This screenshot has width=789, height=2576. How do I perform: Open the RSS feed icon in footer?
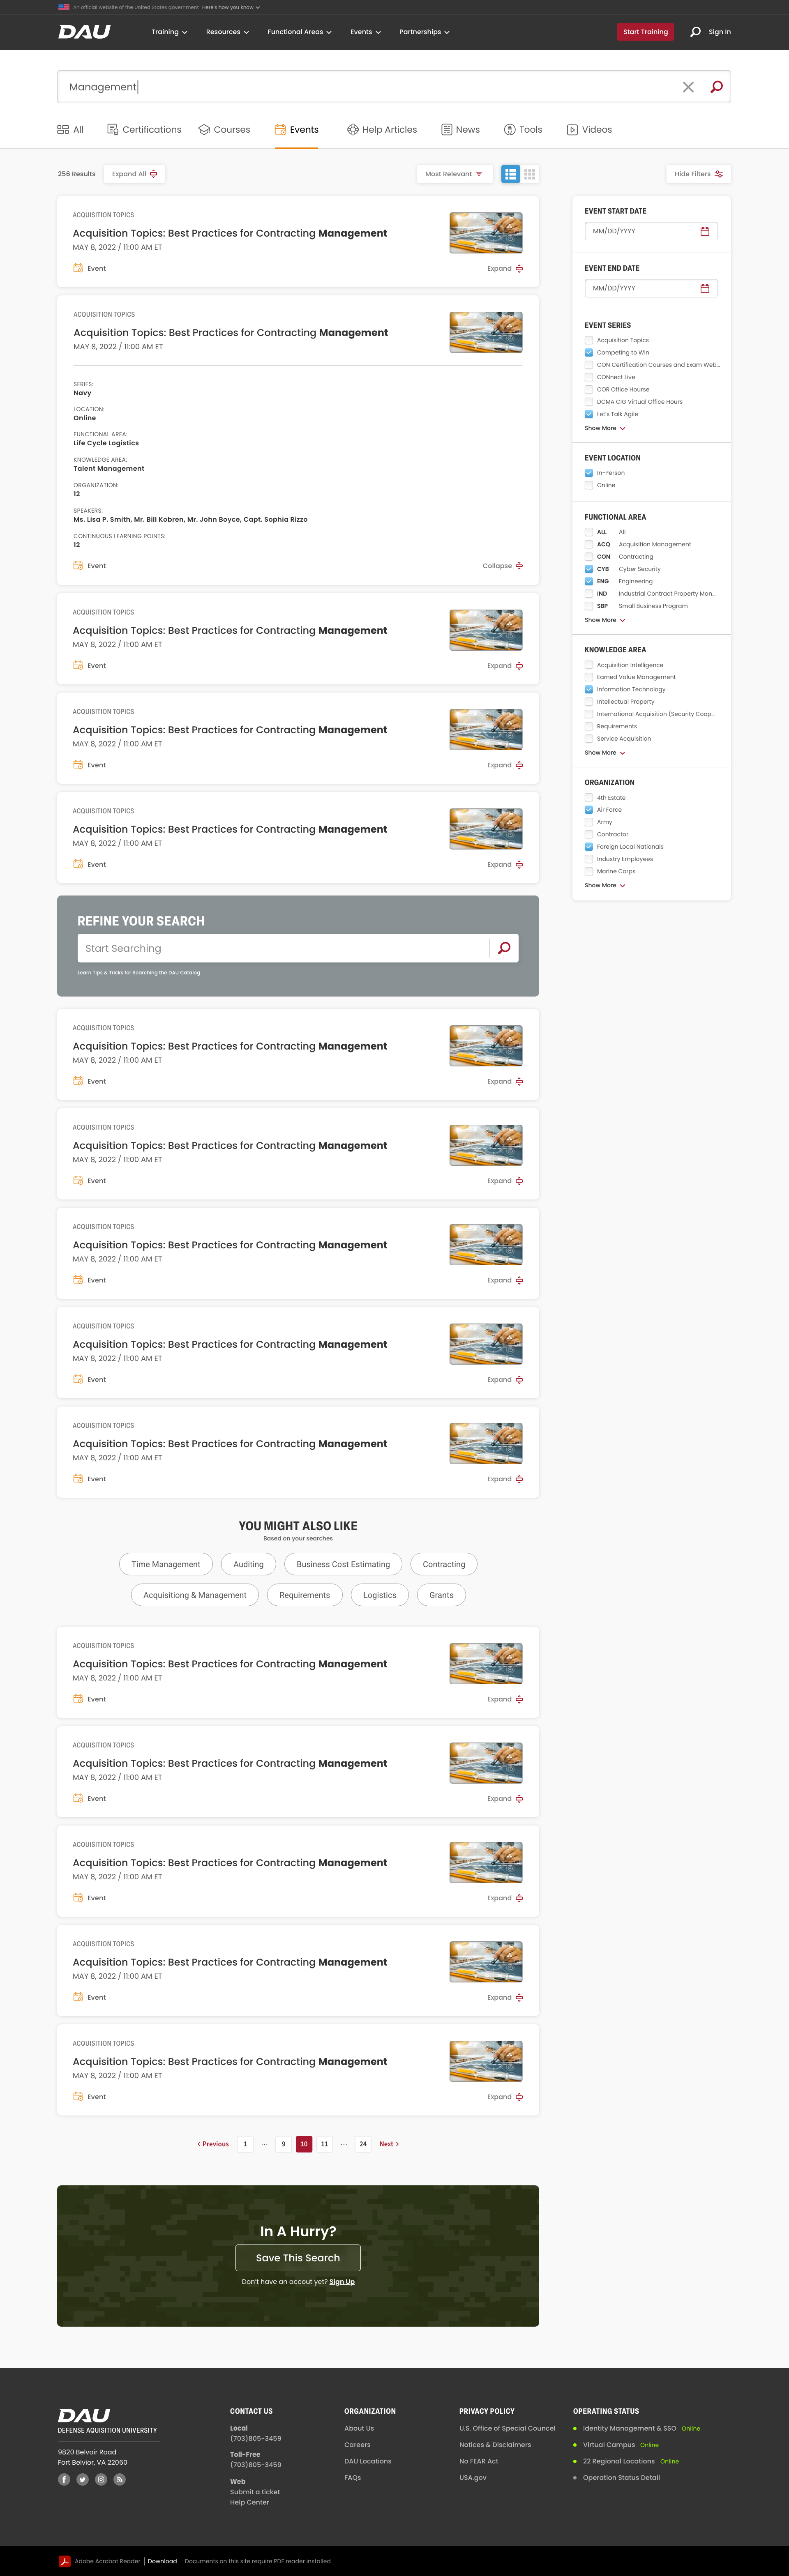pyautogui.click(x=119, y=2479)
